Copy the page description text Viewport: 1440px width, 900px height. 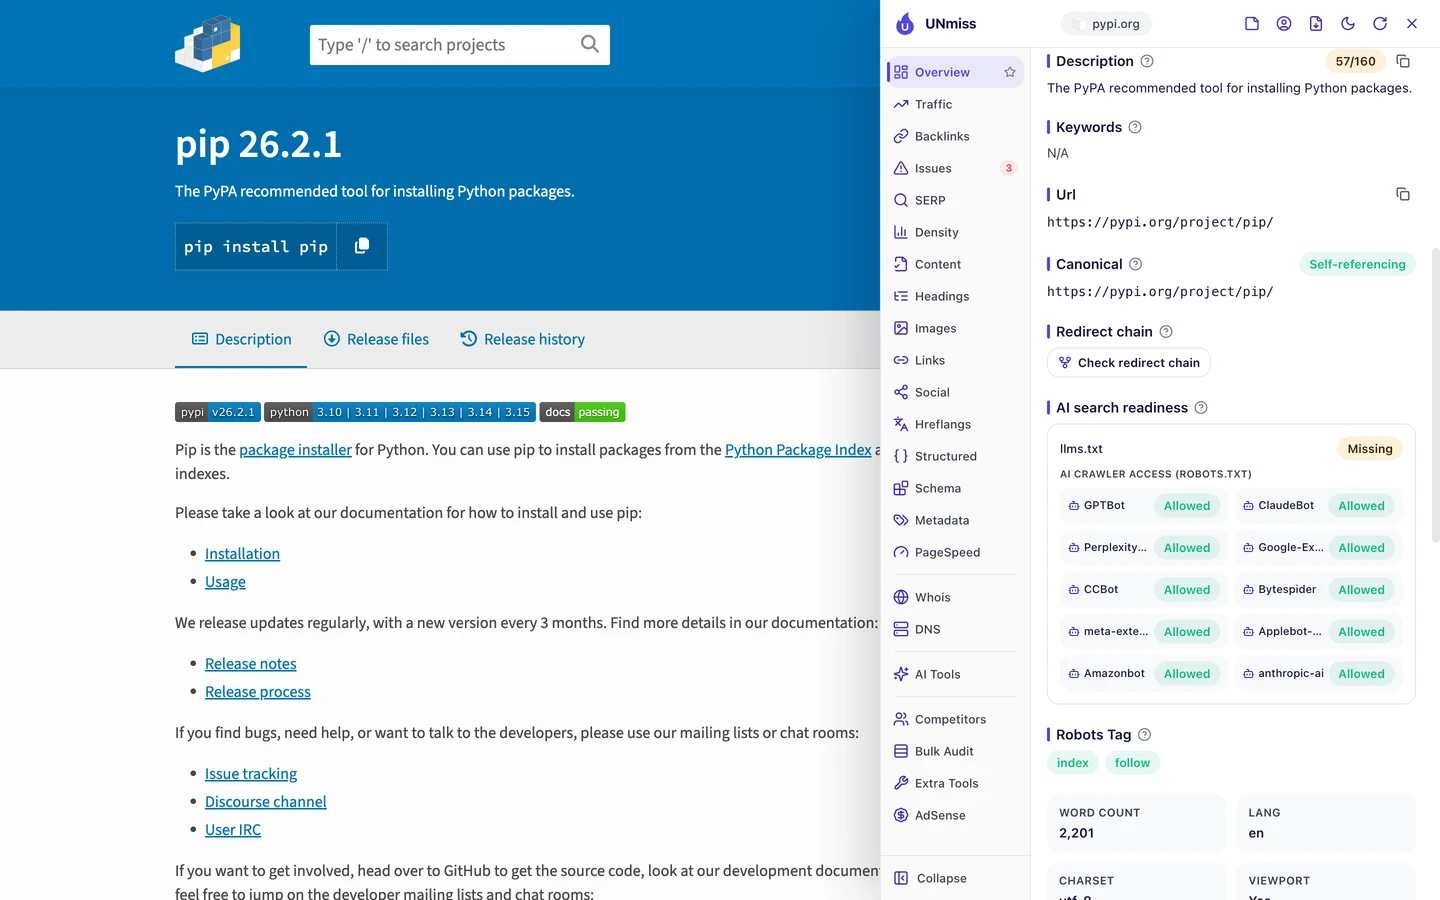pyautogui.click(x=1403, y=61)
